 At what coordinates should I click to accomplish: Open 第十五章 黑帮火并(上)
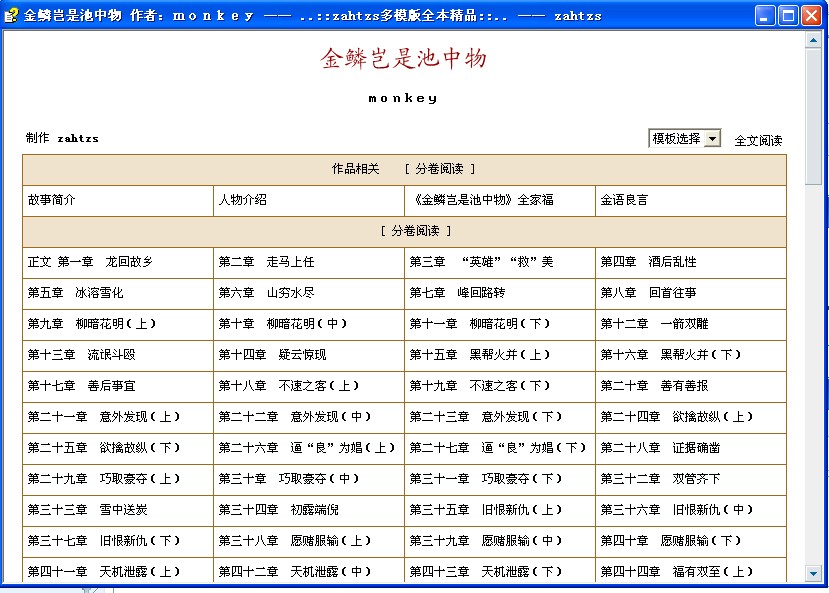coord(480,355)
